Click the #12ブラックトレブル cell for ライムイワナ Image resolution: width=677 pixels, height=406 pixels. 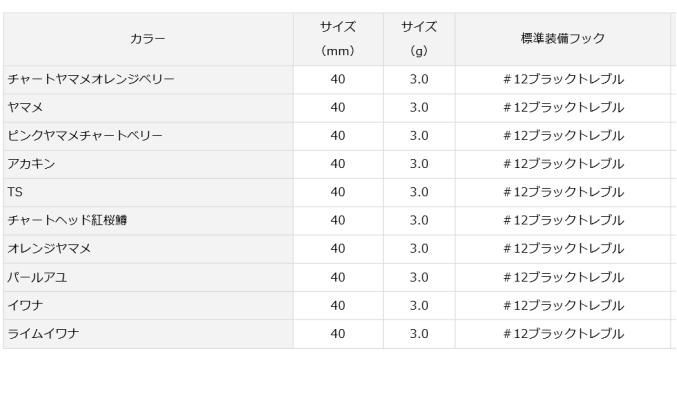coord(563,334)
